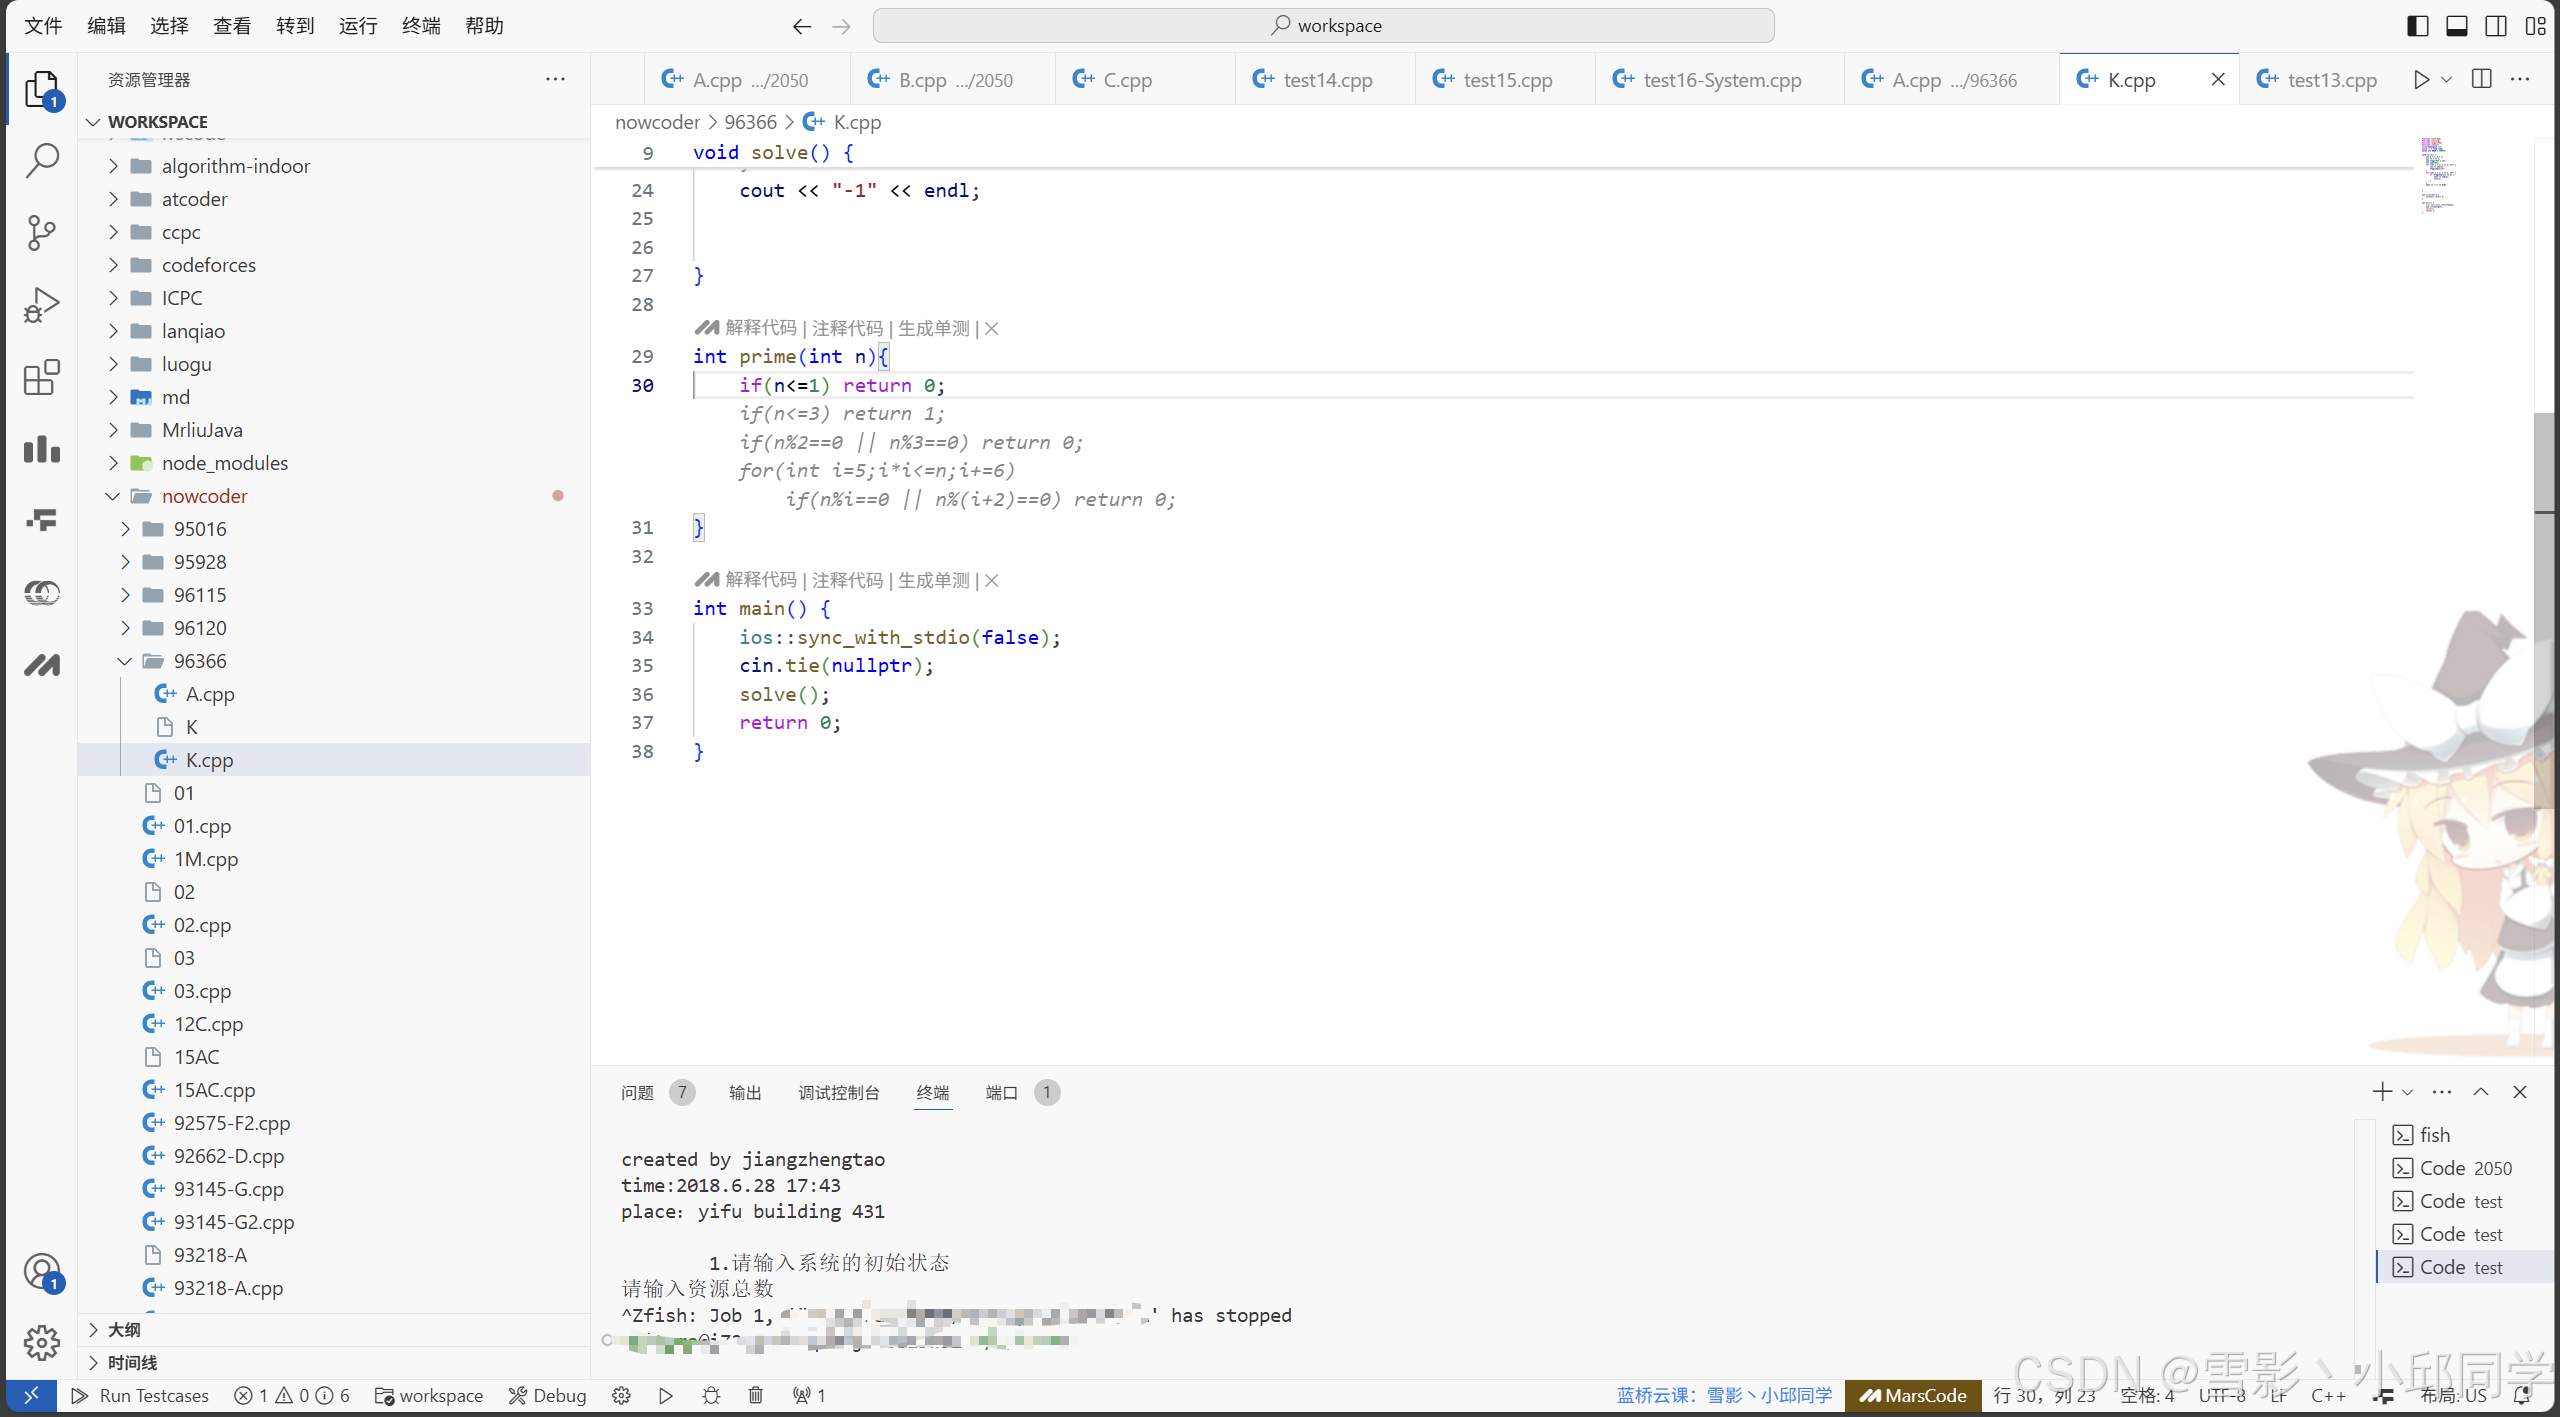
Task: Click 解释代码 link above prime function
Action: click(760, 328)
